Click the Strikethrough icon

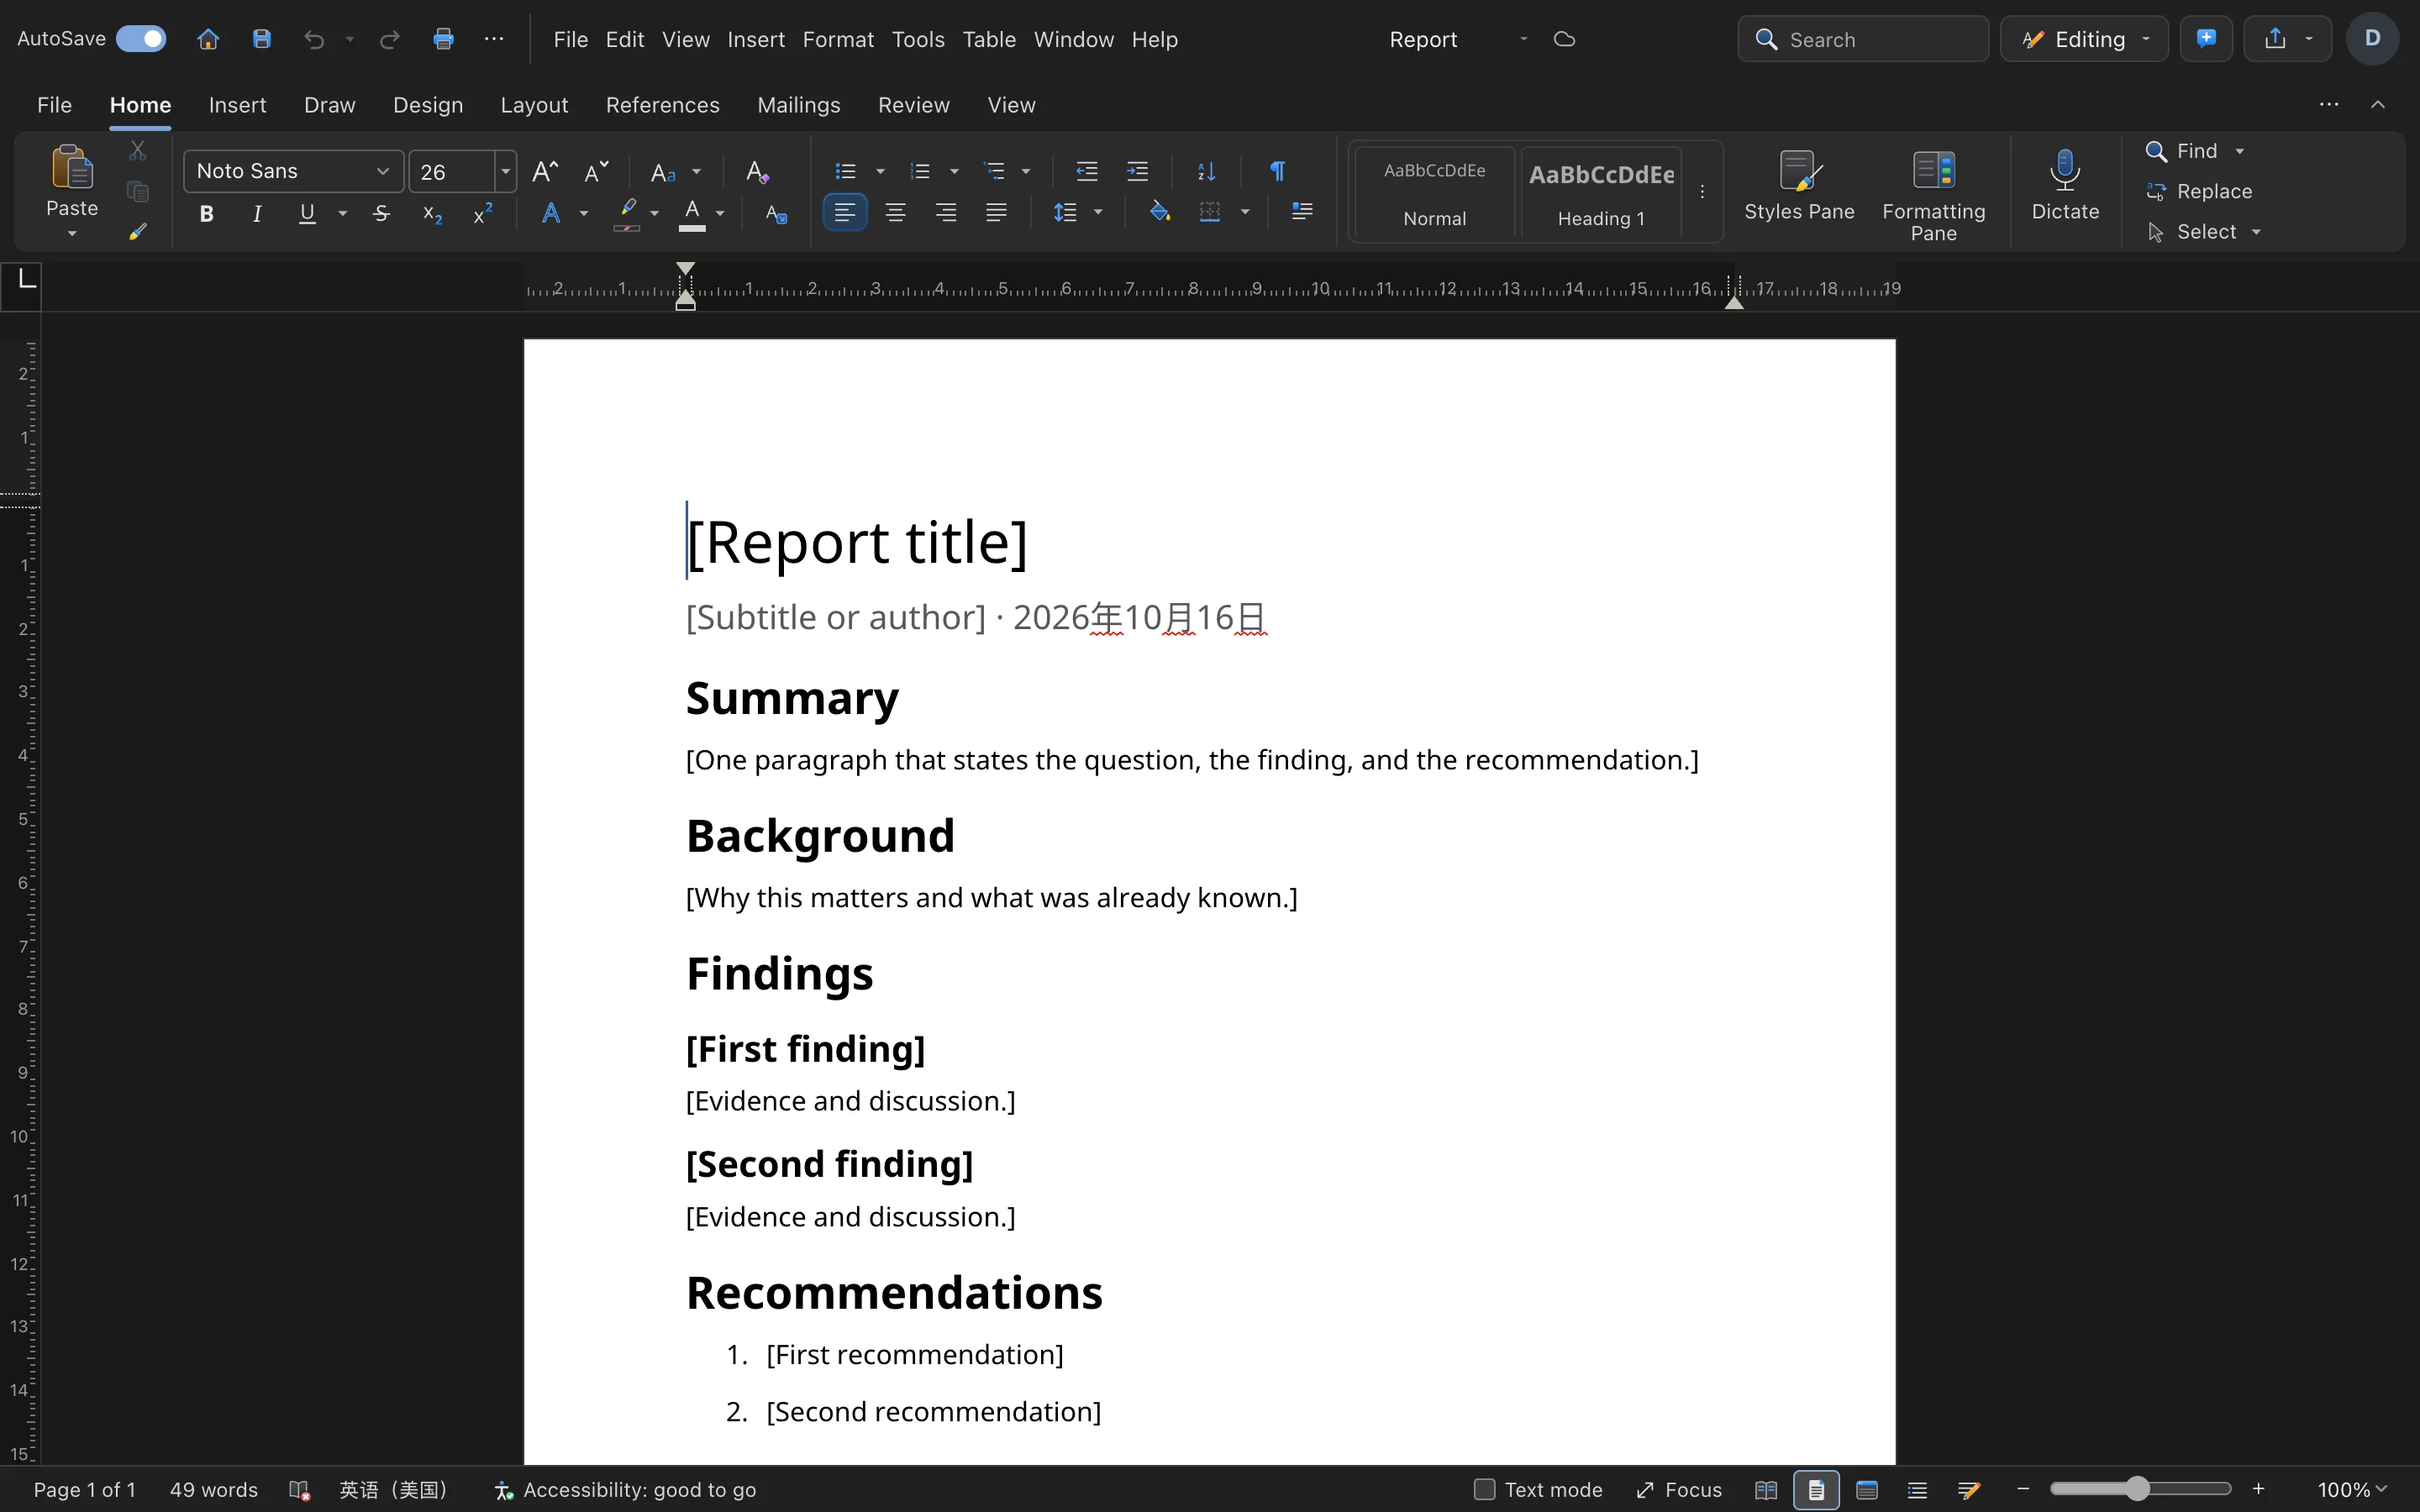[x=381, y=213]
